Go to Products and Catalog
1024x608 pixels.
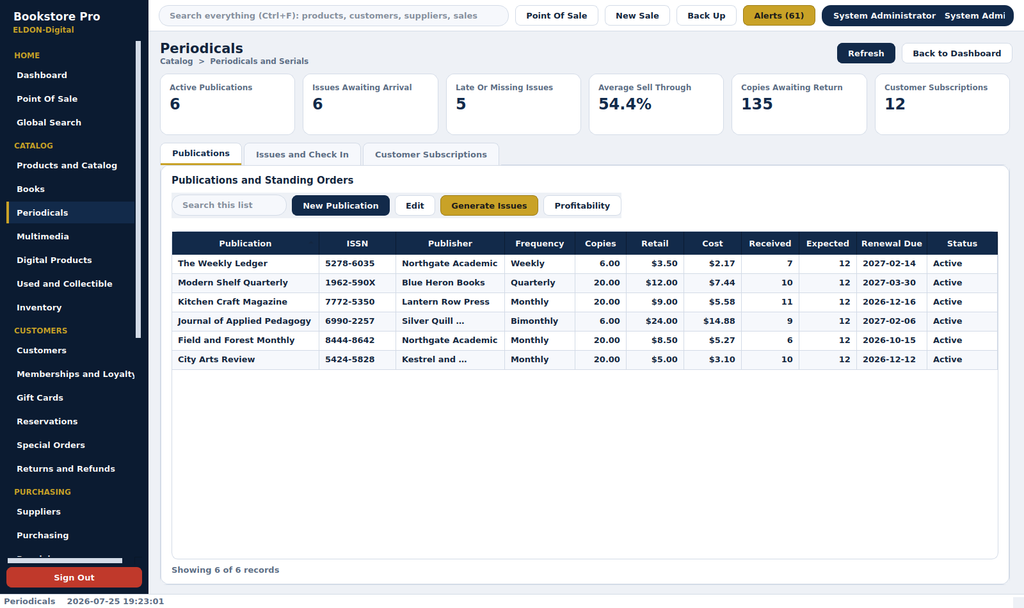coord(71,165)
